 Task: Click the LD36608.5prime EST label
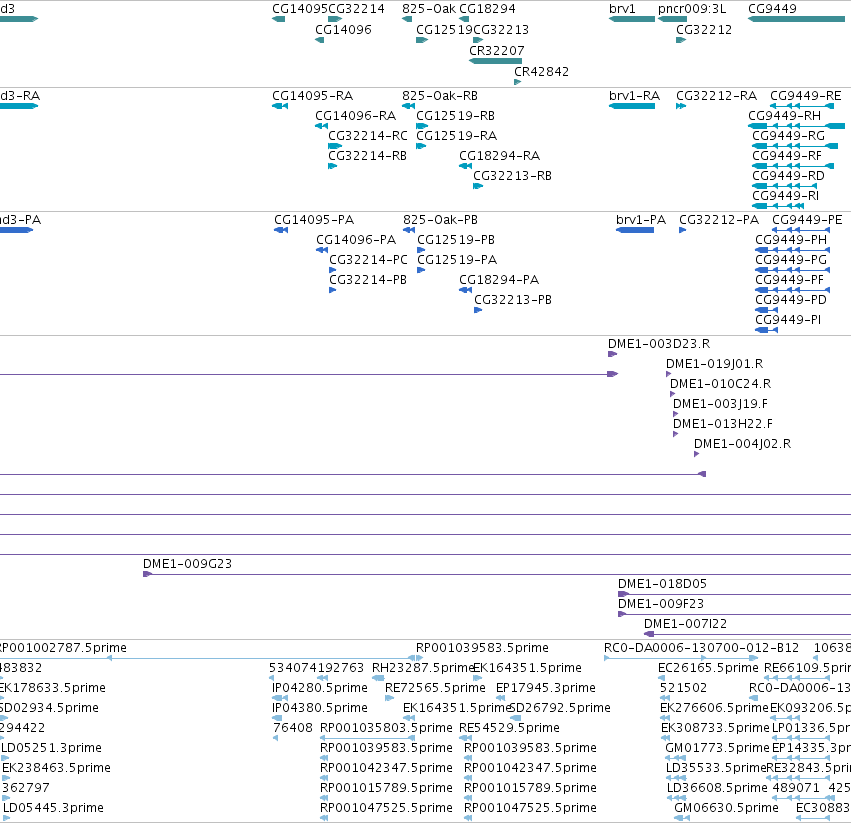(717, 788)
